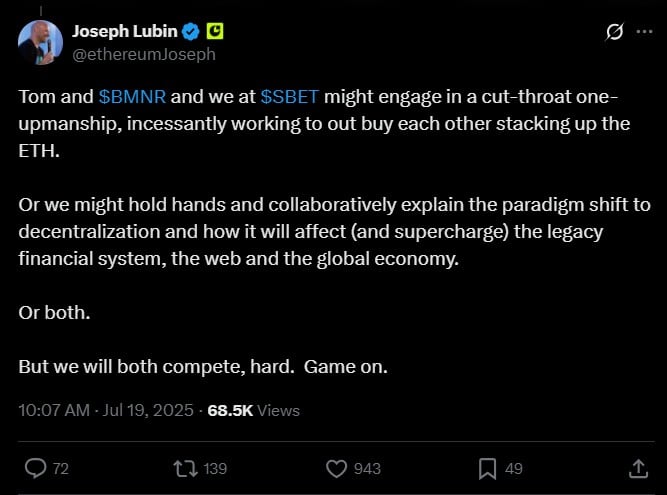The height and width of the screenshot is (495, 667).
Task: Like the tweet with the heart icon
Action: 337,468
